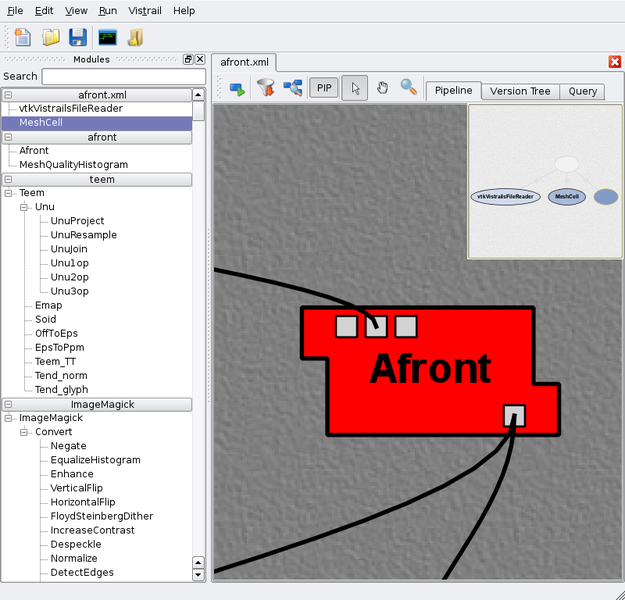Click the MeshCell node in PIP thumbnail
Viewport: 625px width, 600px height.
(567, 197)
